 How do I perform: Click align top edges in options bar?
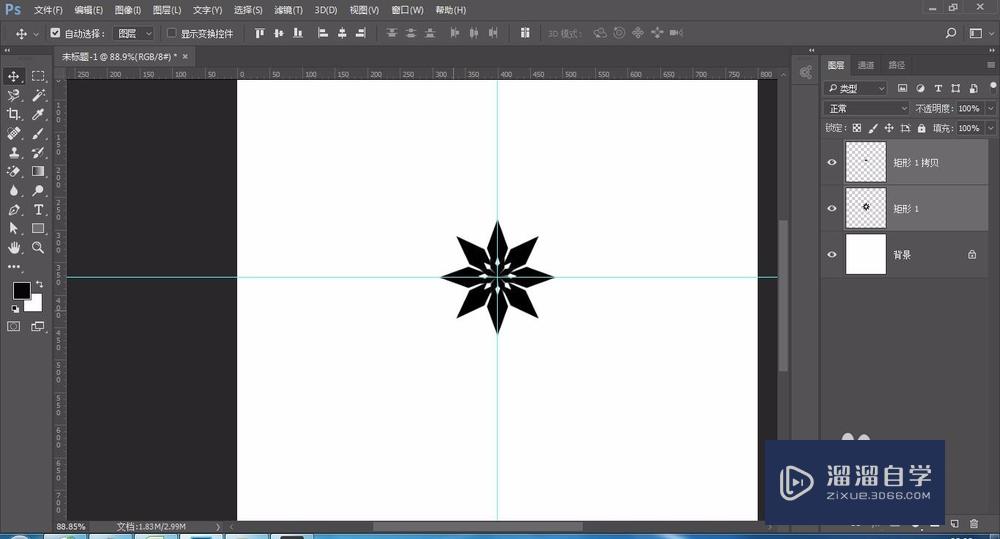pos(260,33)
